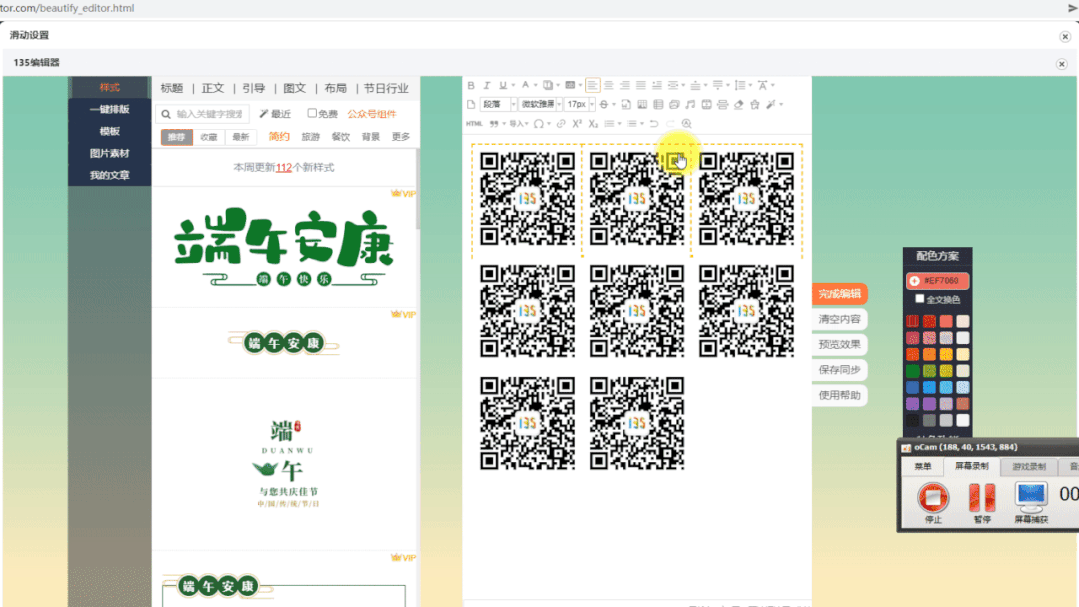The height and width of the screenshot is (607, 1079).
Task: Open the 公众号组件 link
Action: (x=372, y=114)
